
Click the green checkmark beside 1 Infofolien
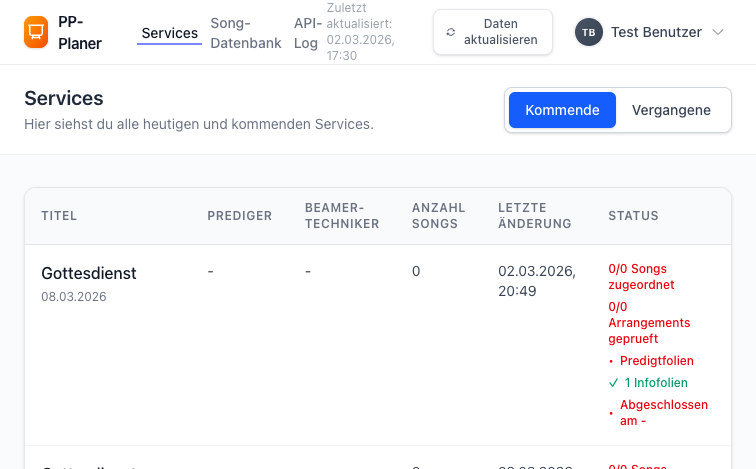click(613, 382)
